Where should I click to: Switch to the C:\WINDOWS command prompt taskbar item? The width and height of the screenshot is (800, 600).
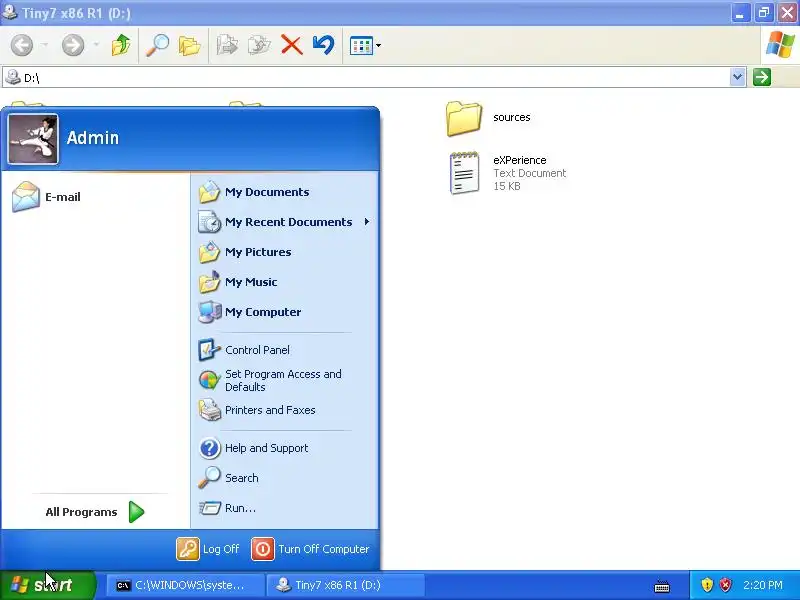pyautogui.click(x=186, y=585)
